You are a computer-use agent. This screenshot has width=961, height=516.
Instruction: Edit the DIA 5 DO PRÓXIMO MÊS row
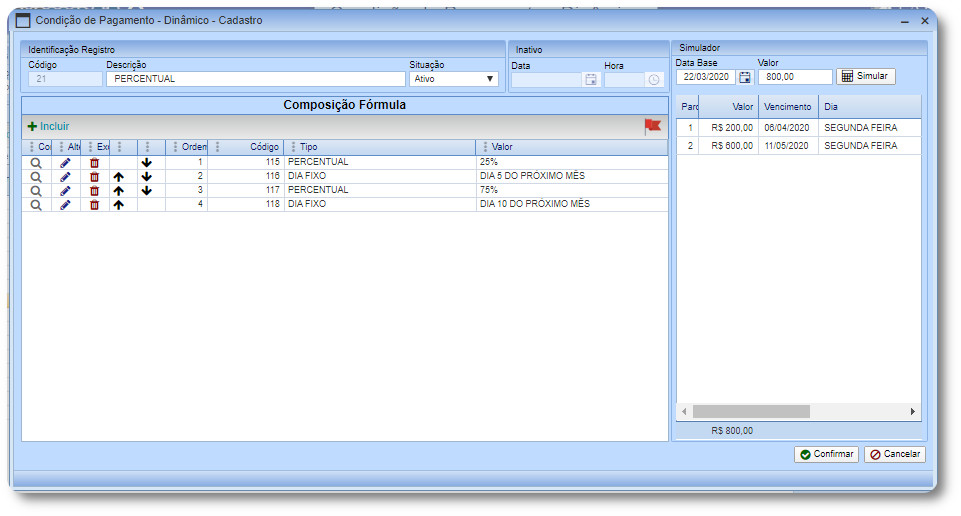(x=65, y=176)
